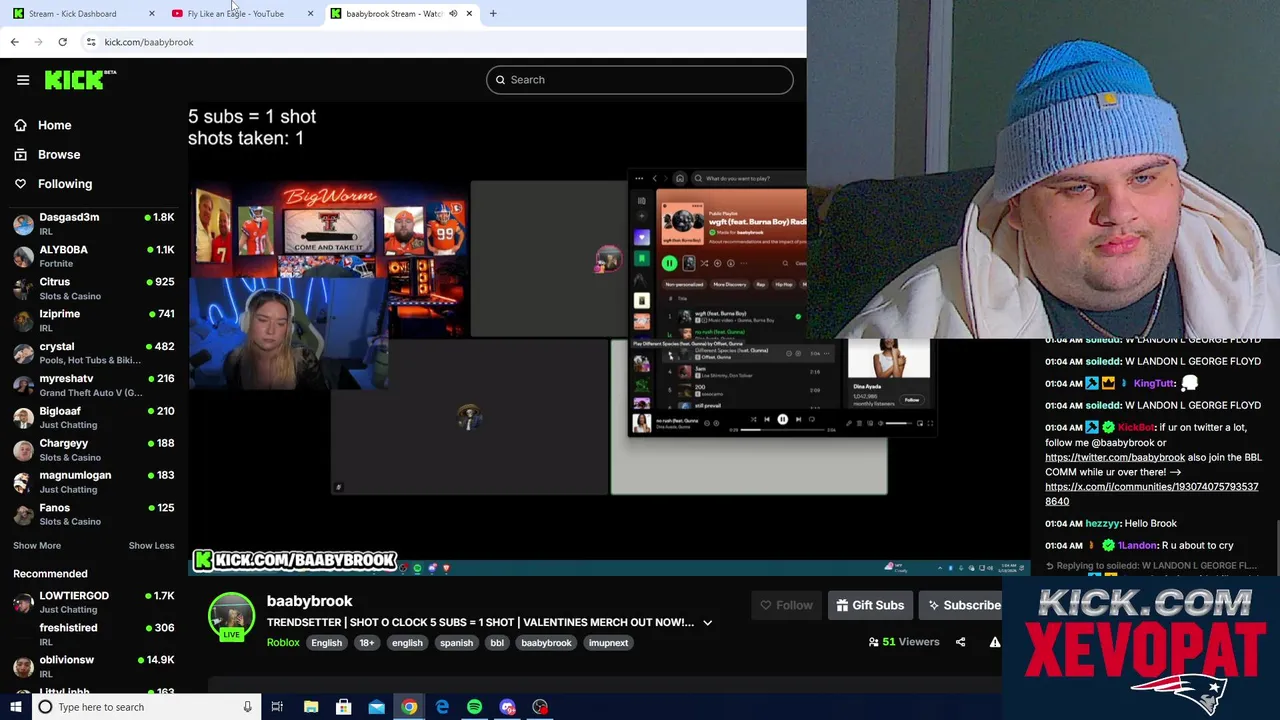
Task: Click the address bar URL kick.com/baabybrook
Action: click(x=149, y=42)
